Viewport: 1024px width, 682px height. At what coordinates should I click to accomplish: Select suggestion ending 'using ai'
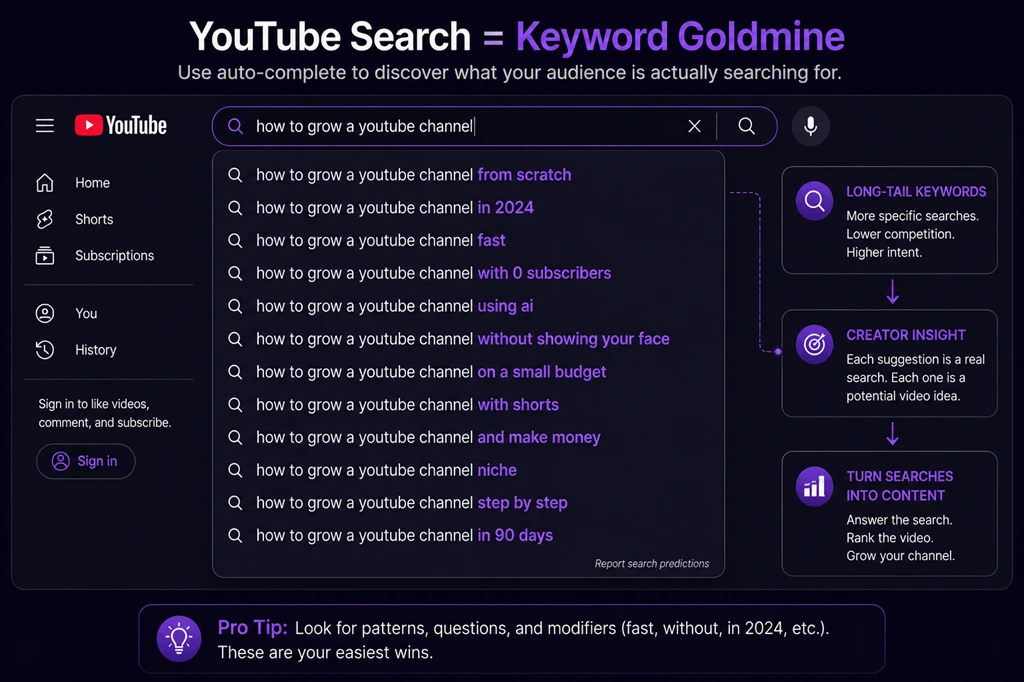[x=468, y=306]
